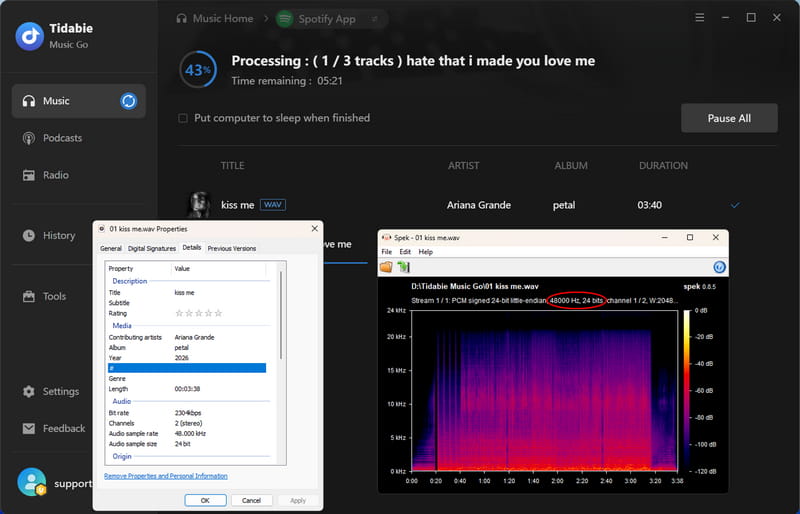Click the Properties dialog scrollbar

281,316
